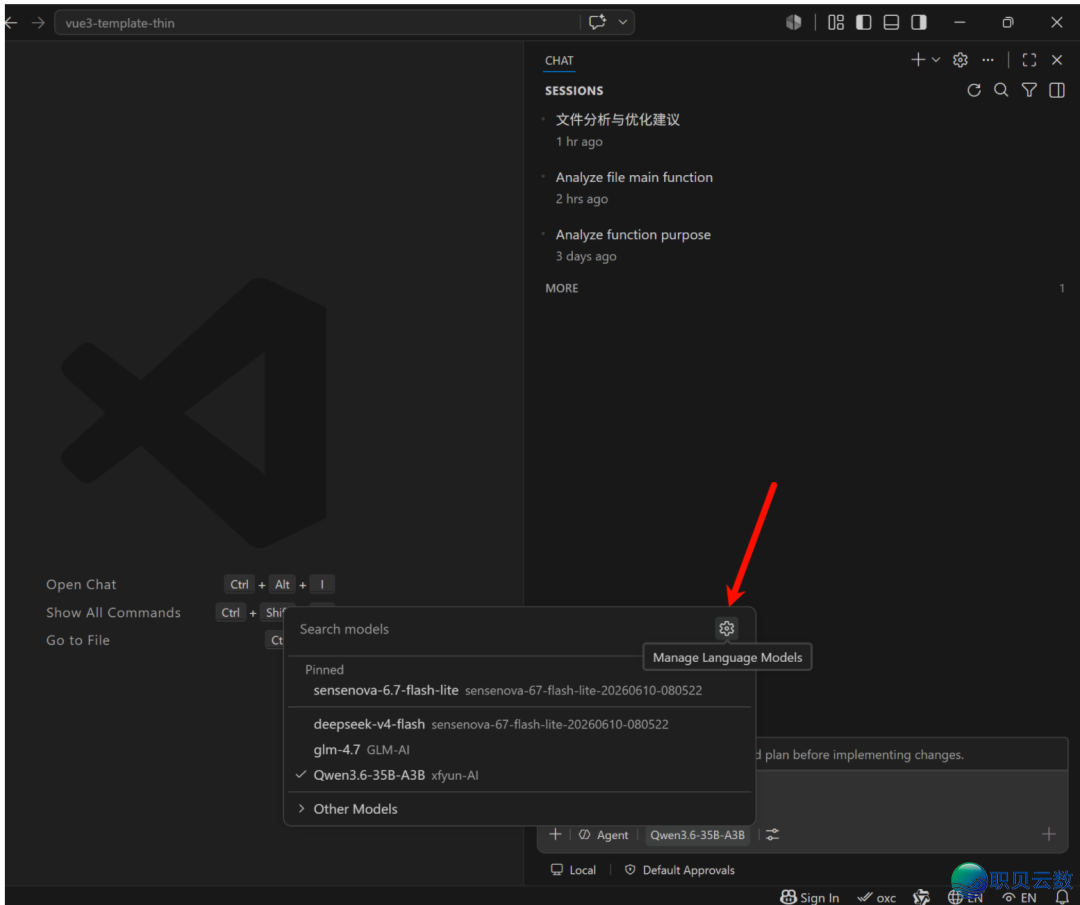Click the vue3-template-thin command center search box
1080x905 pixels.
[x=317, y=23]
